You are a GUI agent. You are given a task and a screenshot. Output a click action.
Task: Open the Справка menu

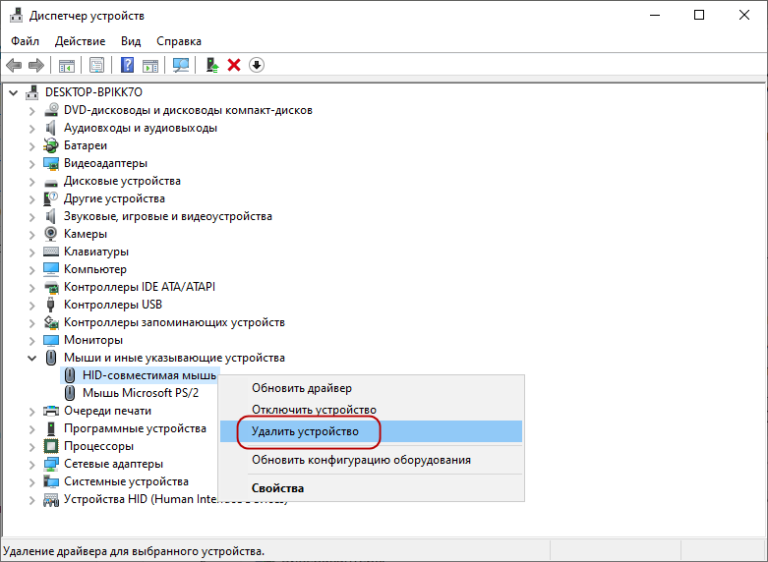[x=179, y=41]
